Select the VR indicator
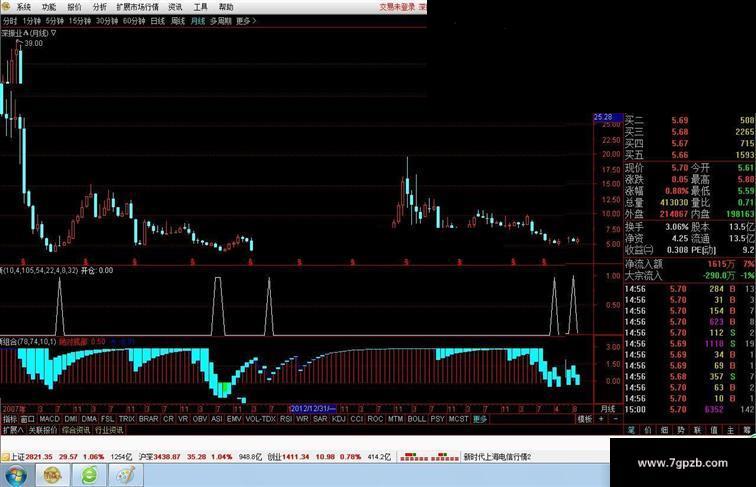Viewport: 756px width, 487px height. [183, 419]
